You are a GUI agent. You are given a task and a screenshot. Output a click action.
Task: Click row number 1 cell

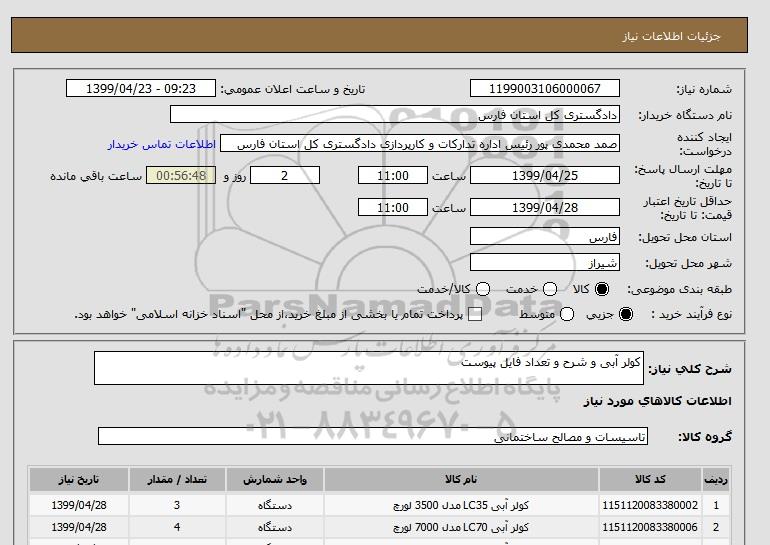click(716, 505)
